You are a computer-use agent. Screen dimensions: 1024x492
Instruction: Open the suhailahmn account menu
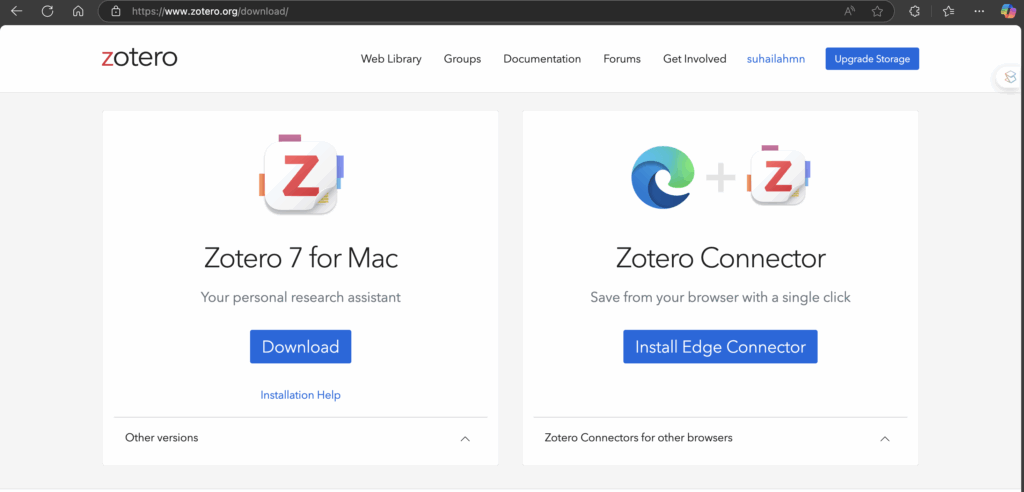coord(775,59)
